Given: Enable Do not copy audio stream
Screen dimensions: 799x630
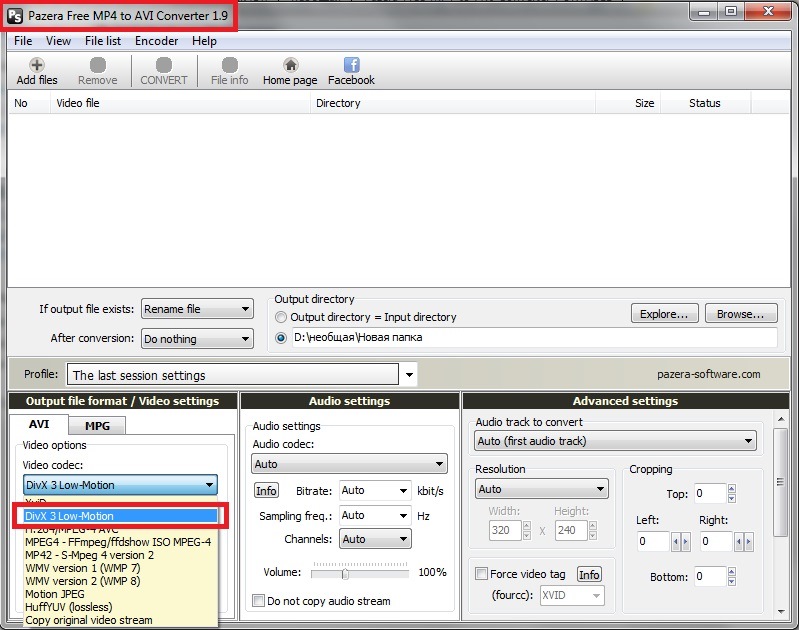Looking at the screenshot, I should 259,600.
